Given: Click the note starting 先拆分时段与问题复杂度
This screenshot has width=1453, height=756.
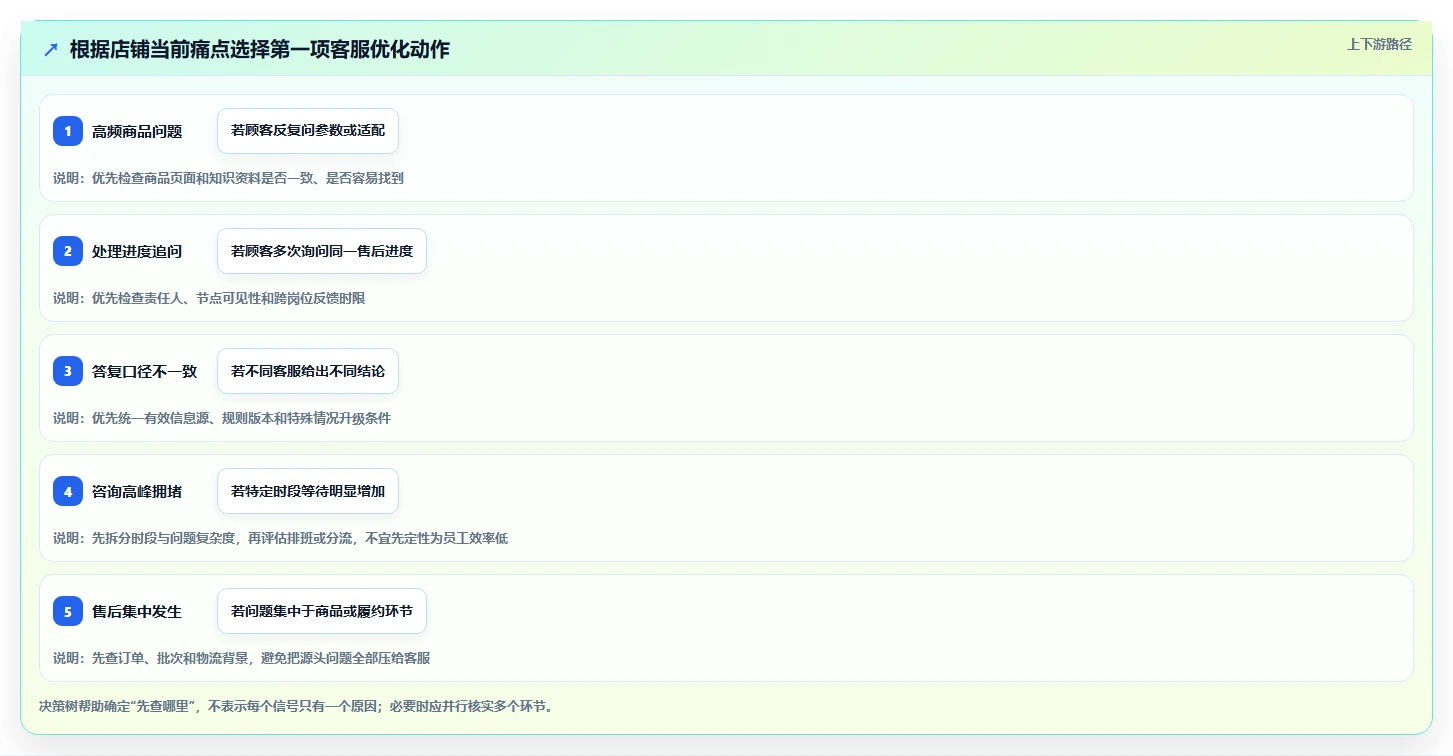Looking at the screenshot, I should coord(280,538).
